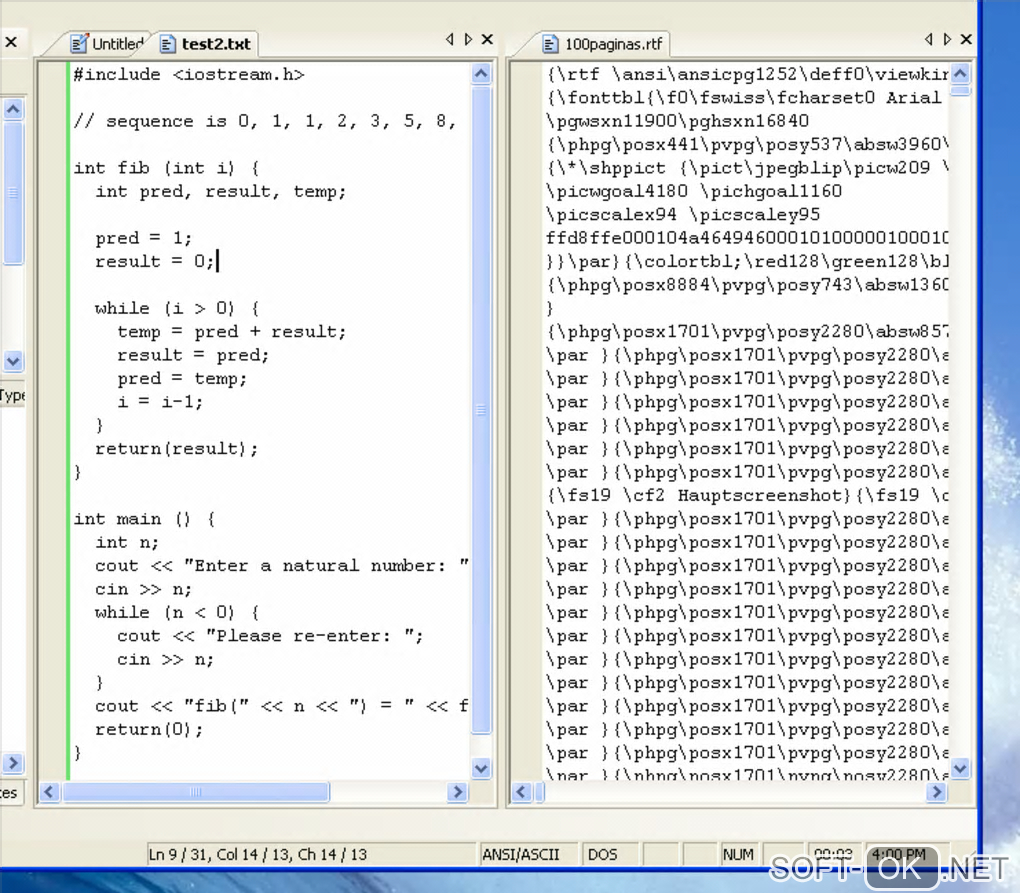The width and height of the screenshot is (1020, 893).
Task: Click the scroll-left arrow in the test2.txt pane
Action: 49,792
